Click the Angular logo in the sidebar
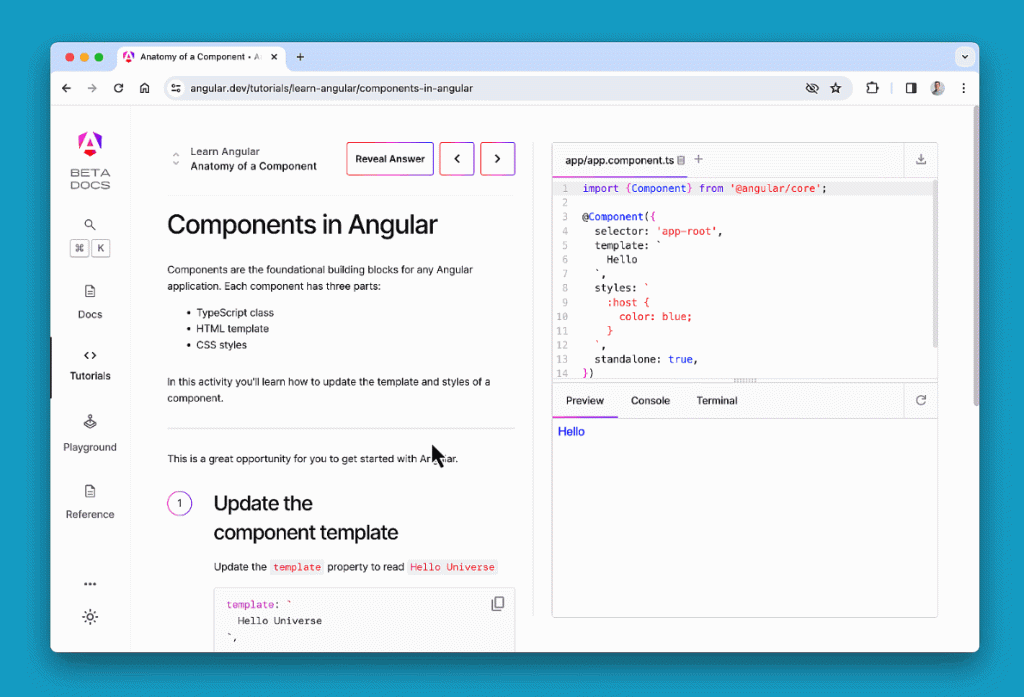 pos(90,143)
